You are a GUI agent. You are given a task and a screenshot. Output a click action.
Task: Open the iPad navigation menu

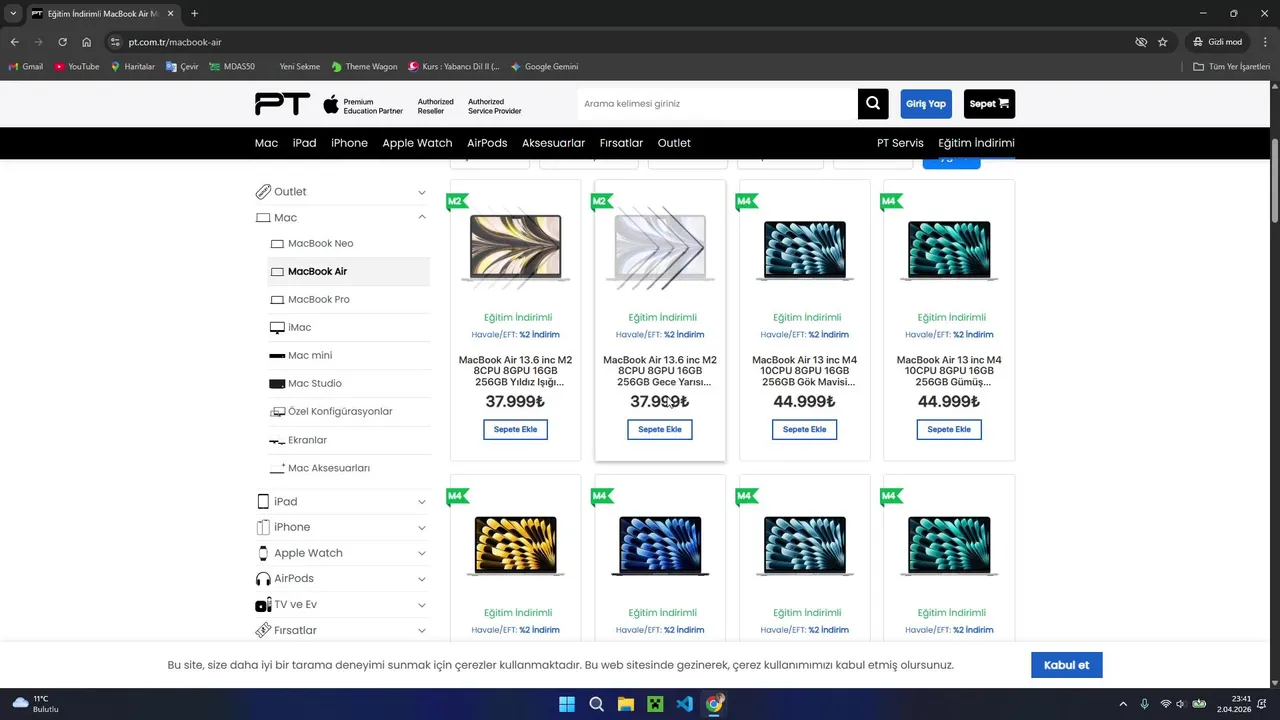304,143
